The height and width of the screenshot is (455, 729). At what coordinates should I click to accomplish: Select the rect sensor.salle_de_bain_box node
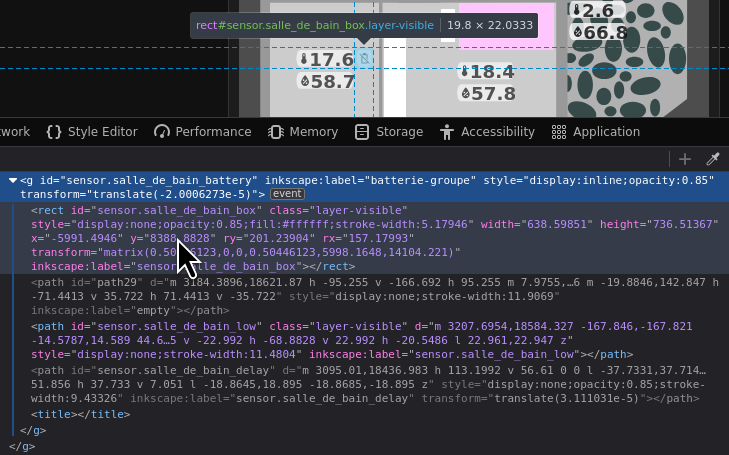point(364,238)
